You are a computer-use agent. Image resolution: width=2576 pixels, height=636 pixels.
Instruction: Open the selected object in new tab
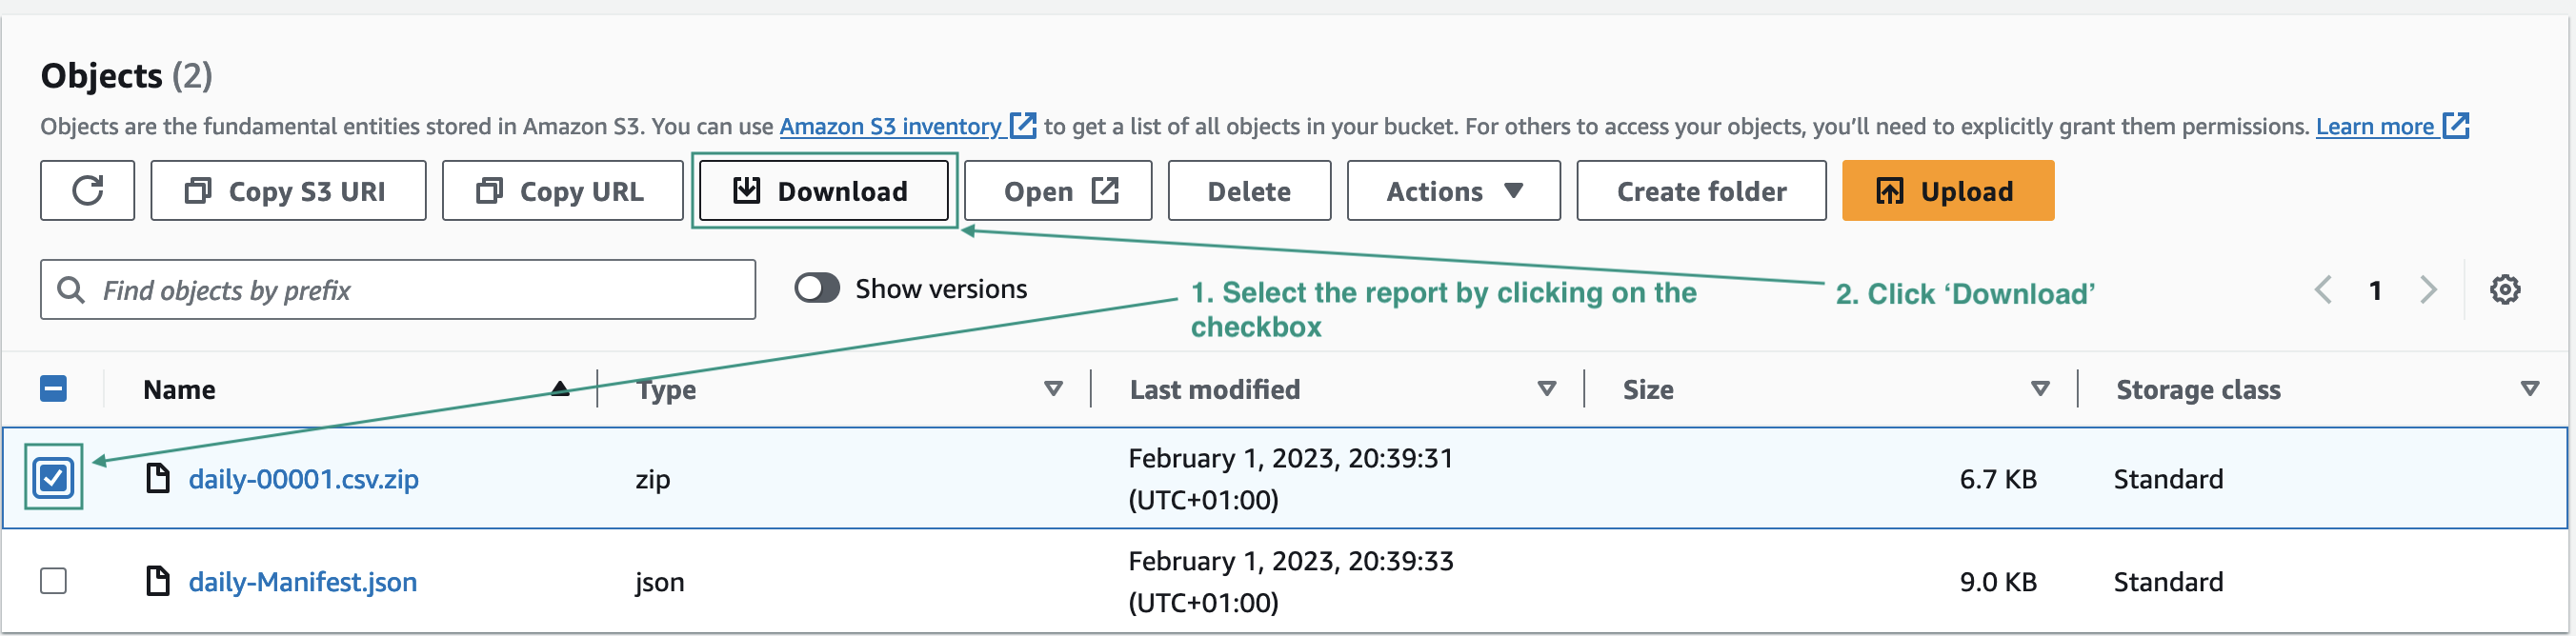pos(1058,190)
